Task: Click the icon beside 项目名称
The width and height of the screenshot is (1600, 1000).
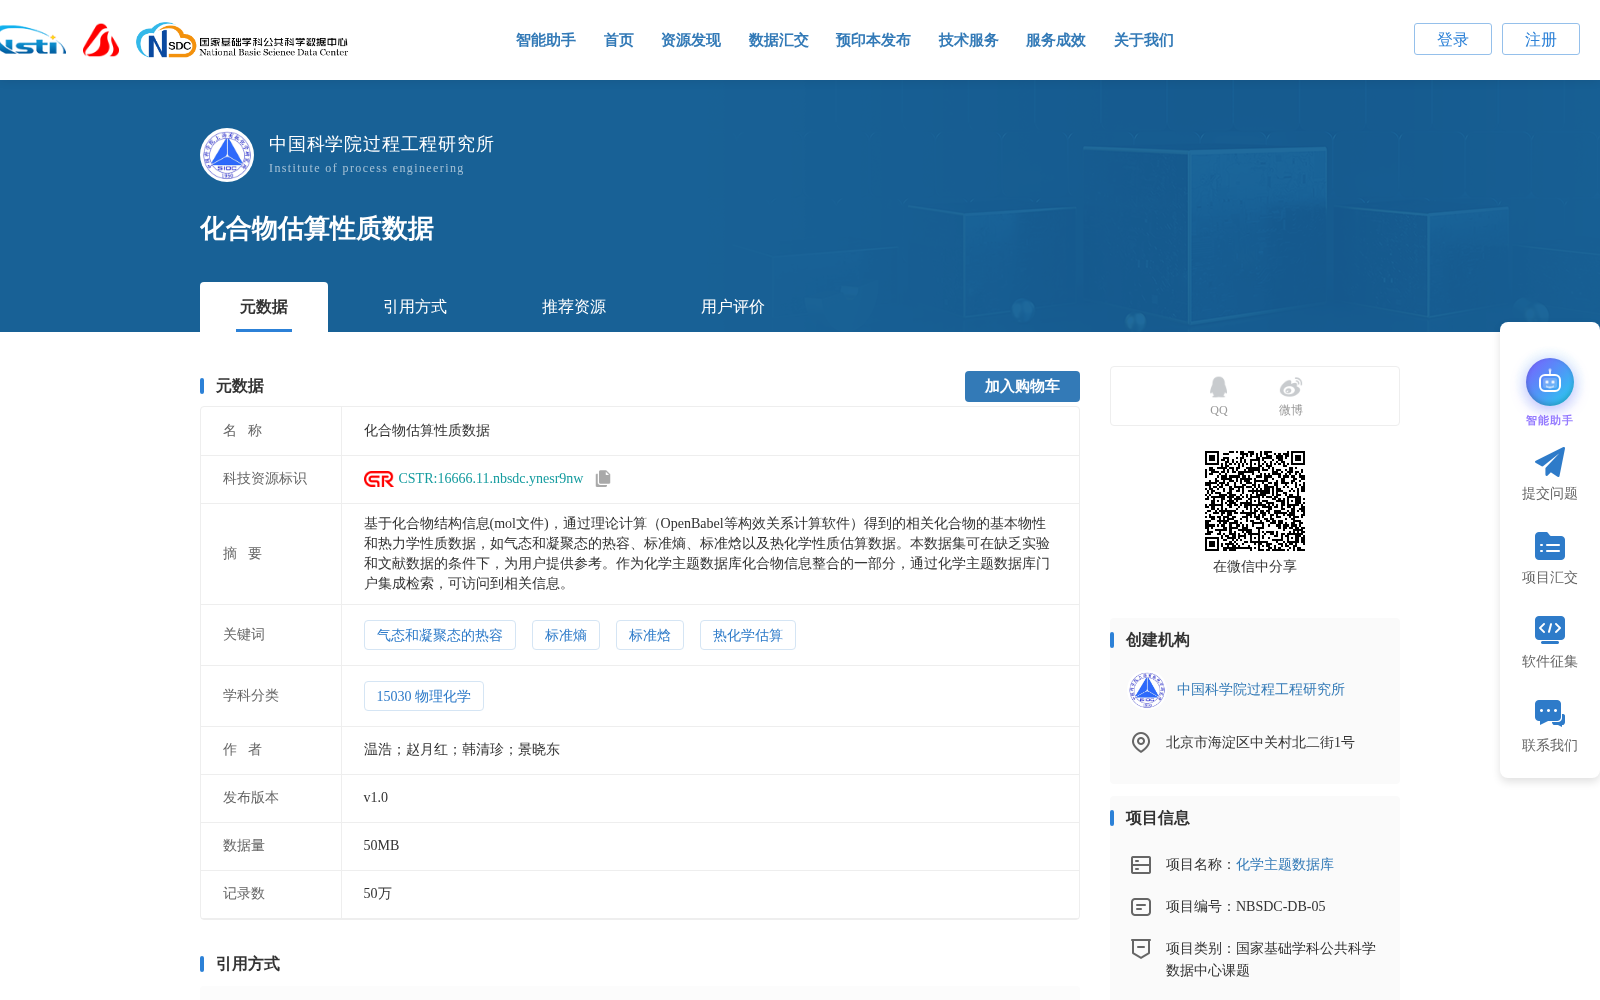Action: [x=1140, y=865]
